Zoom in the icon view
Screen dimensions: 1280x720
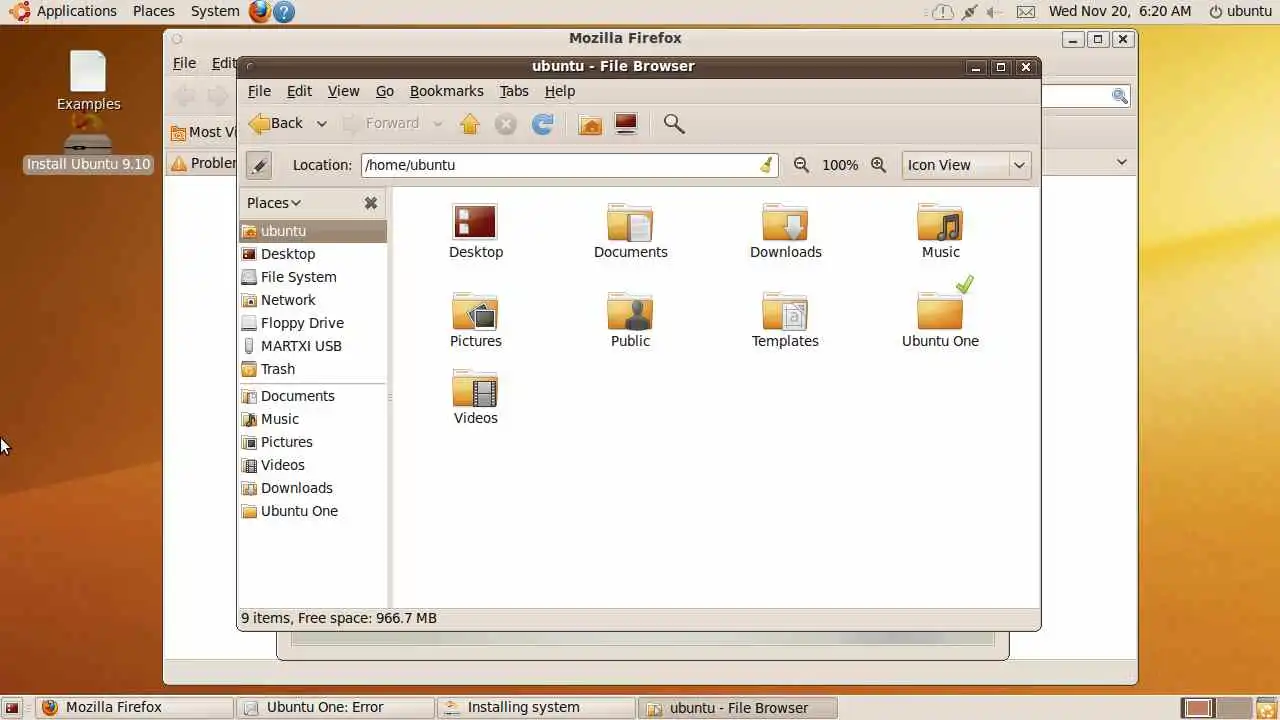tap(878, 165)
